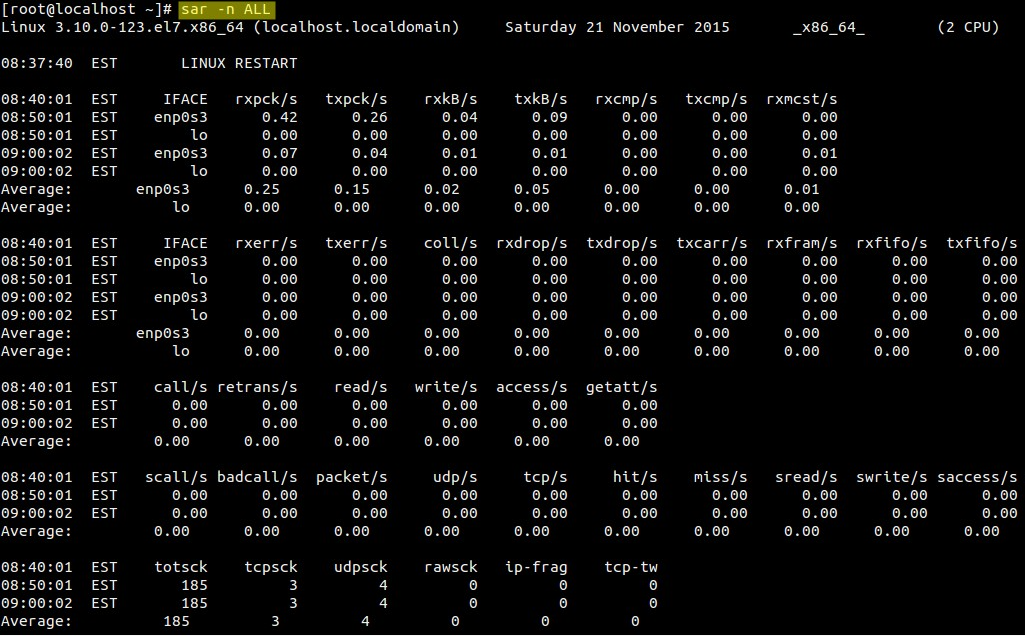The width and height of the screenshot is (1025, 636).
Task: Click the 'txfifo/s' column header
Action: 982,243
